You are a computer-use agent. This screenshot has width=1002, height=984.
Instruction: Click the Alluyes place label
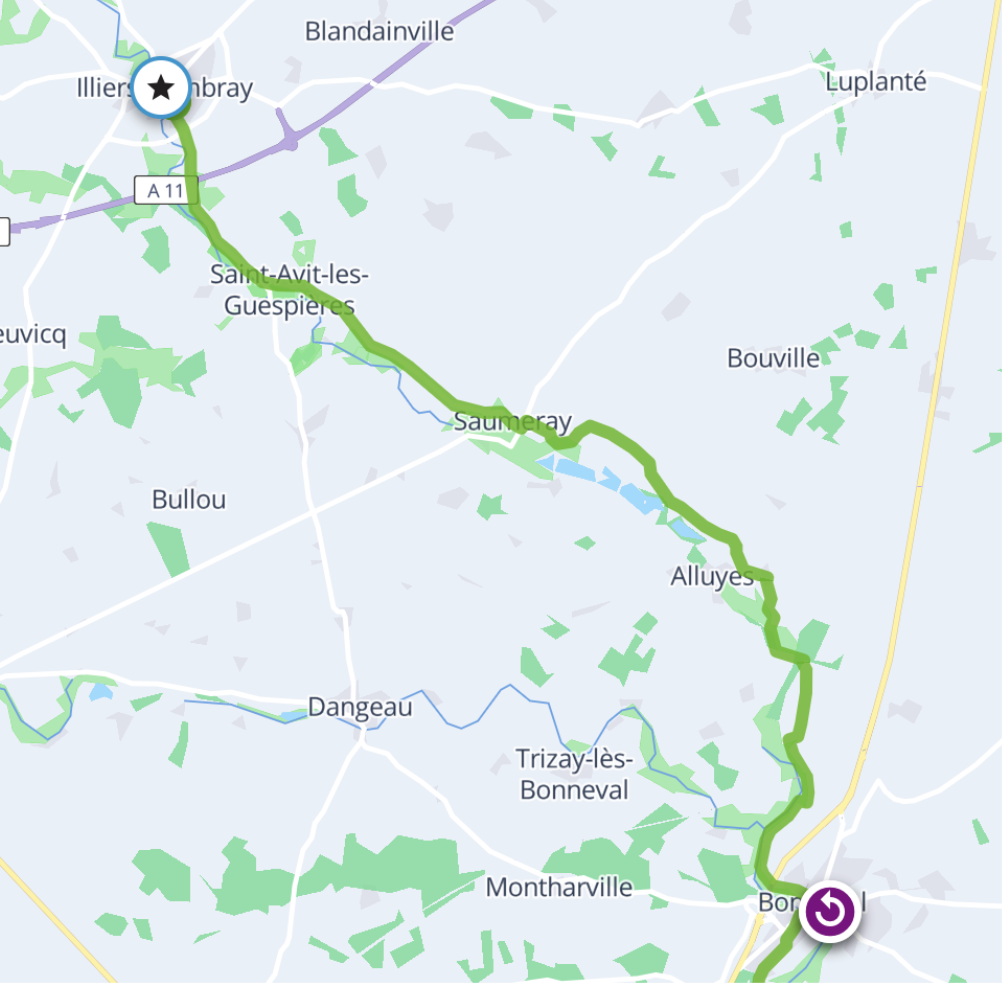click(x=712, y=576)
